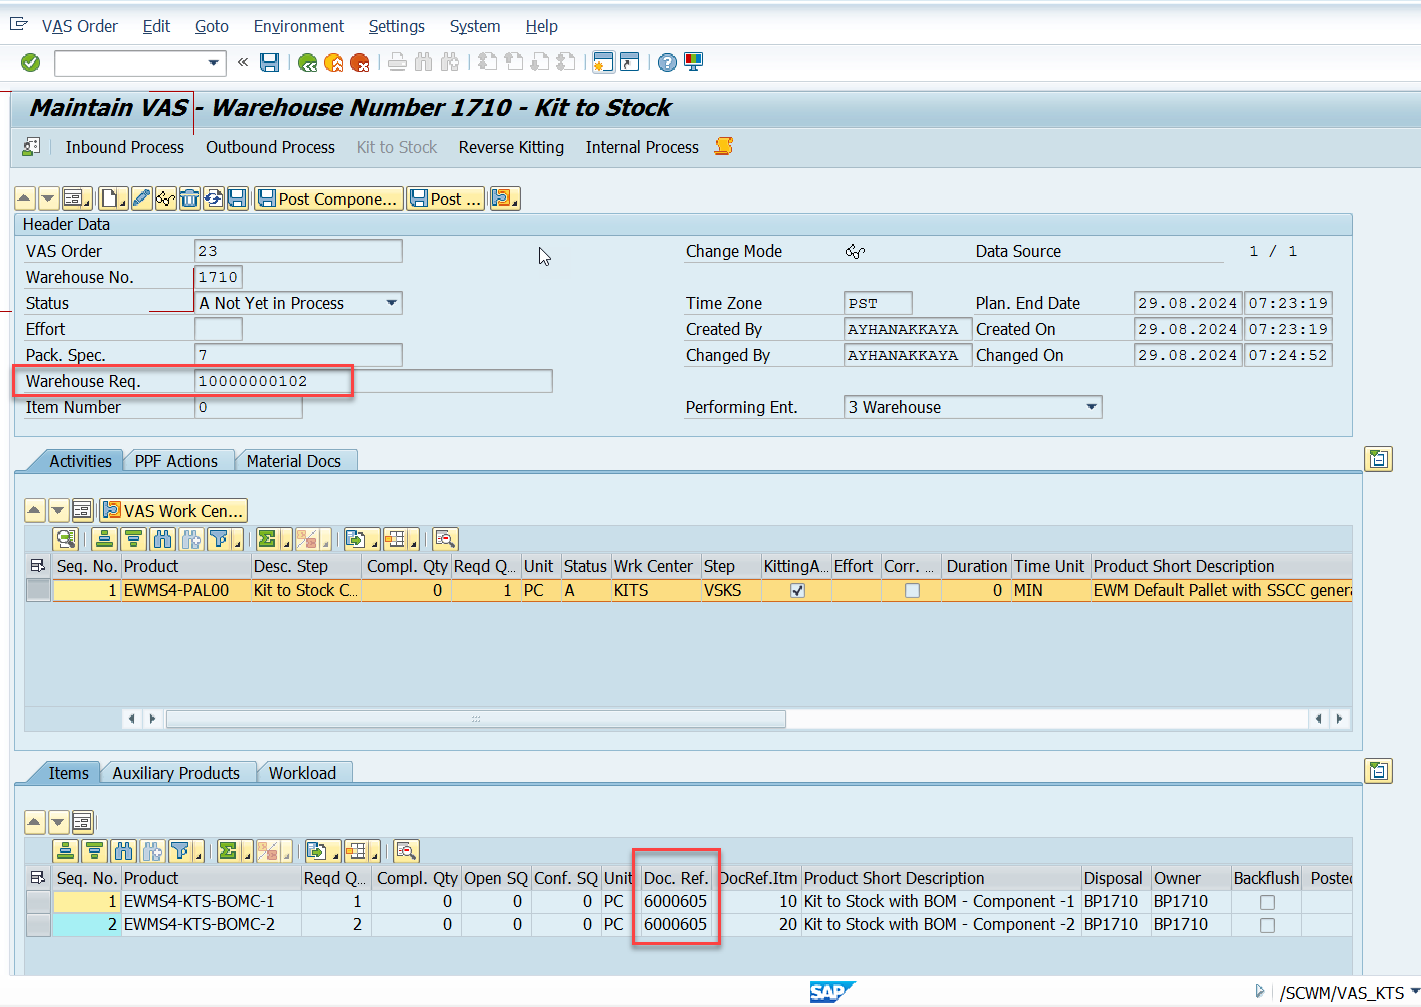Click the Activities table horizontal scrollbar
1421x1007 pixels.
[x=476, y=718]
